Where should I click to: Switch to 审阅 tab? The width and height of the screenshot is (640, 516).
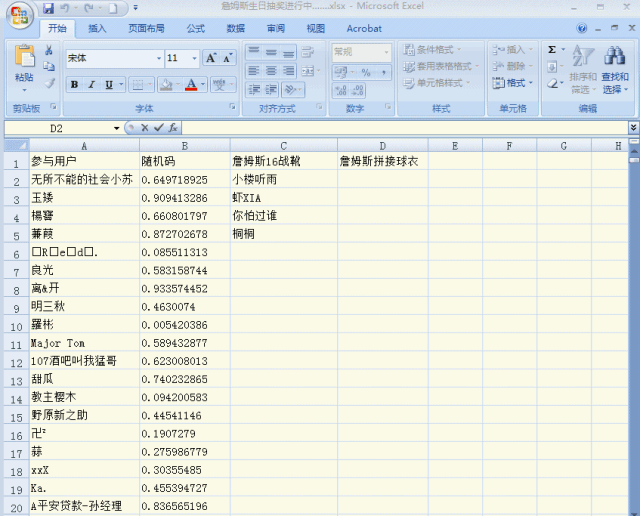pos(276,28)
